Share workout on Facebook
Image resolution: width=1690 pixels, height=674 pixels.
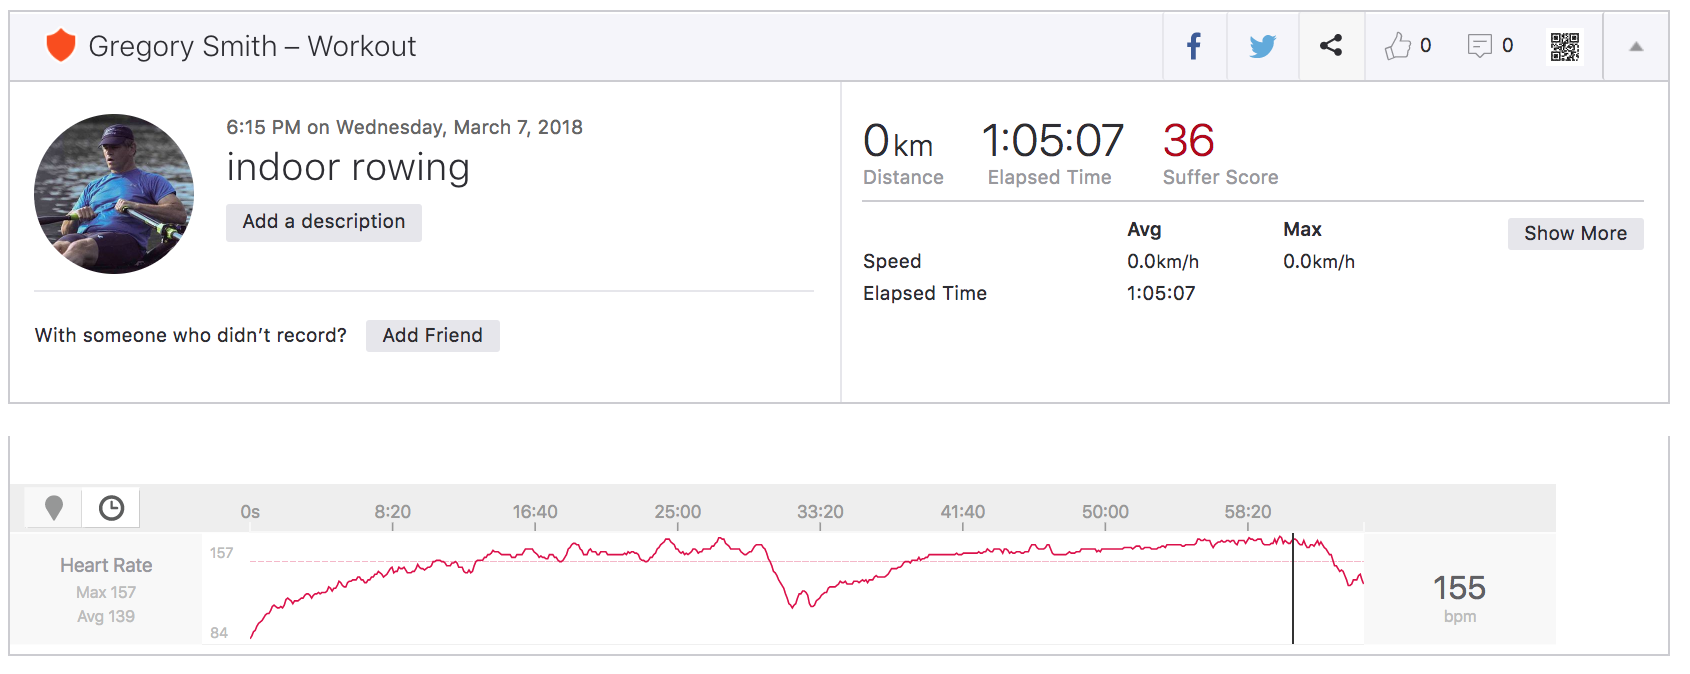coord(1194,46)
